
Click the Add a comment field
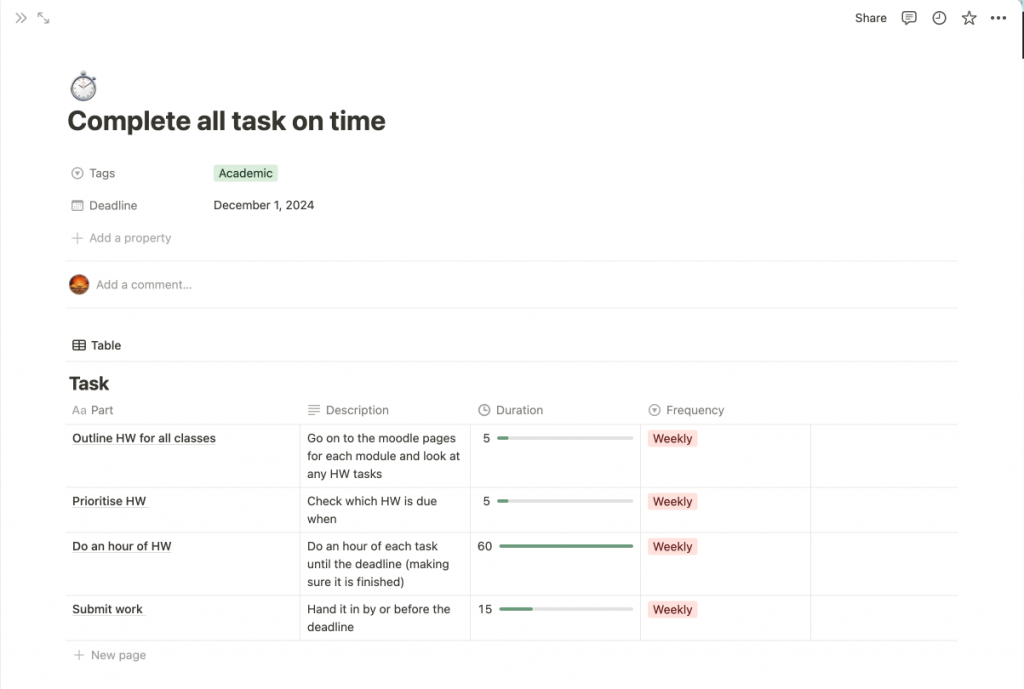click(x=144, y=285)
